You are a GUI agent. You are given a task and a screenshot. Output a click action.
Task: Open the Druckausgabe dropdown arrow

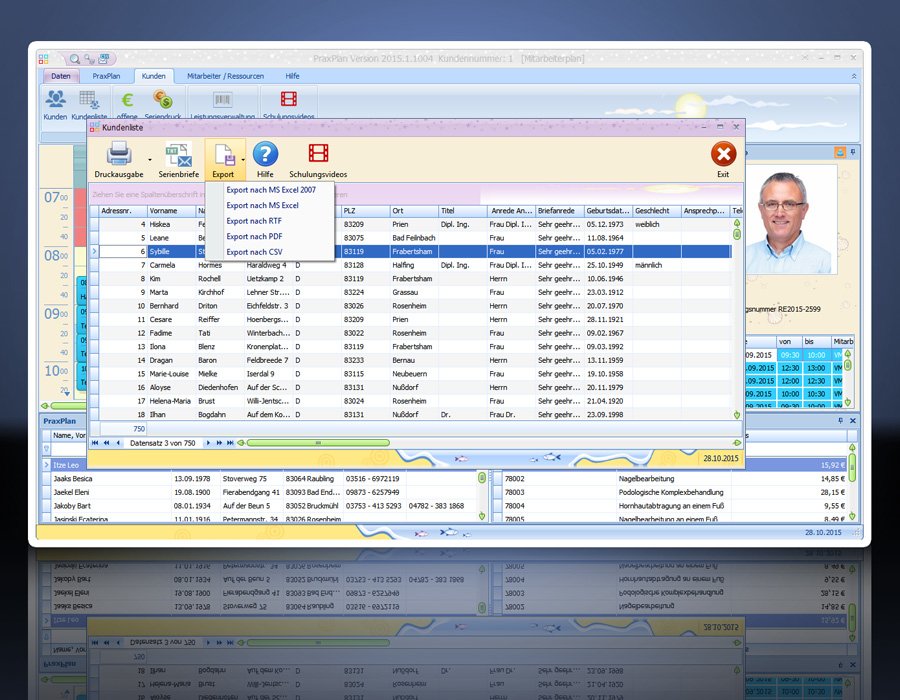(x=150, y=160)
